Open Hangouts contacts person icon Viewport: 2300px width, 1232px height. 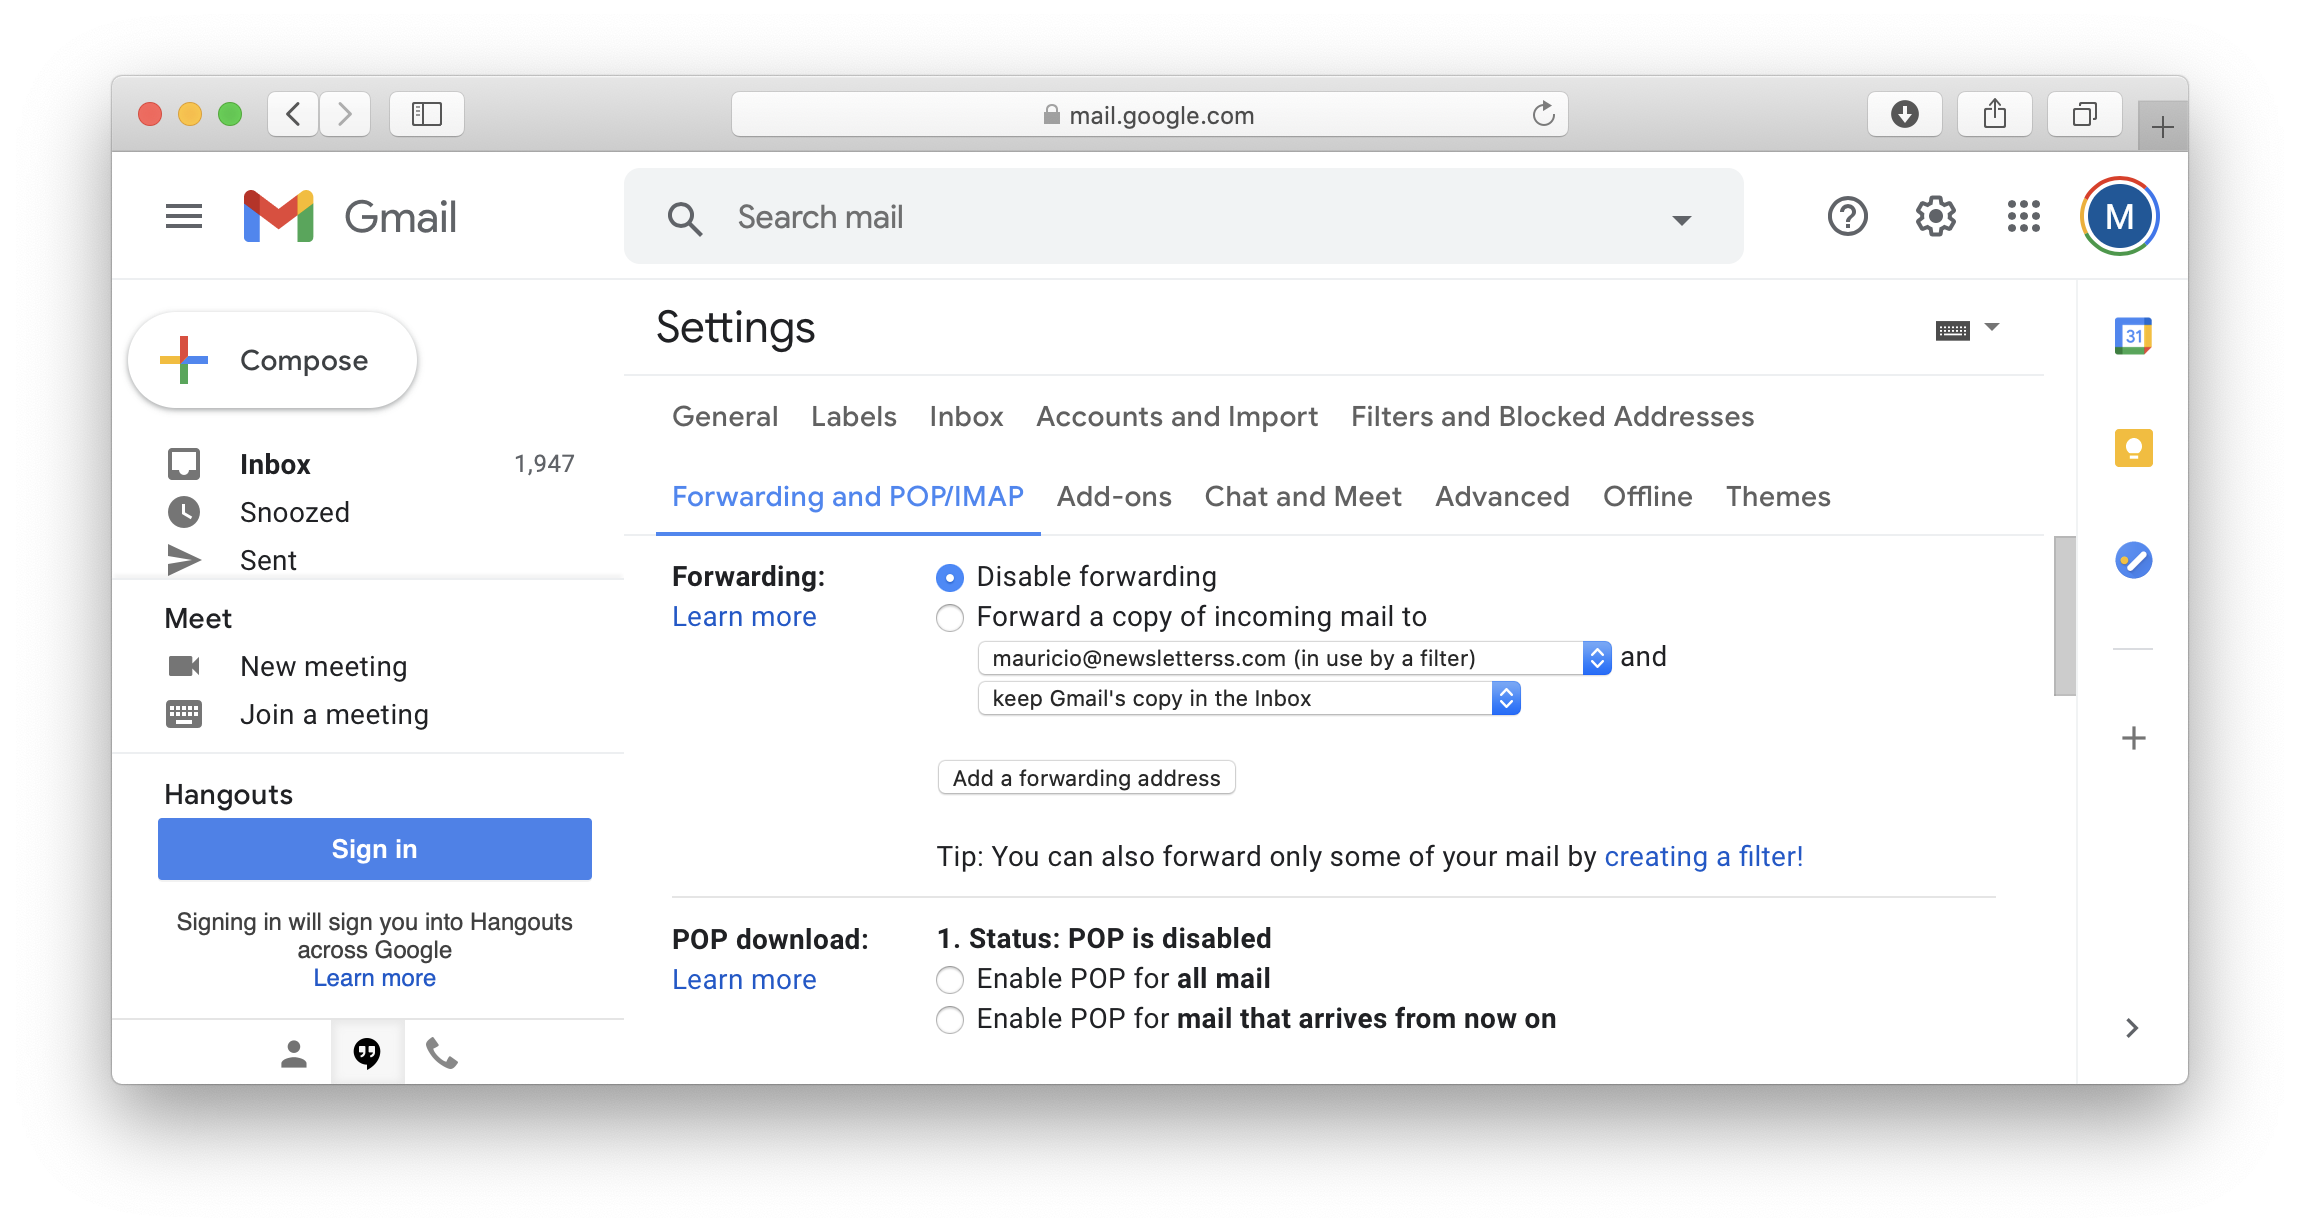[x=293, y=1053]
